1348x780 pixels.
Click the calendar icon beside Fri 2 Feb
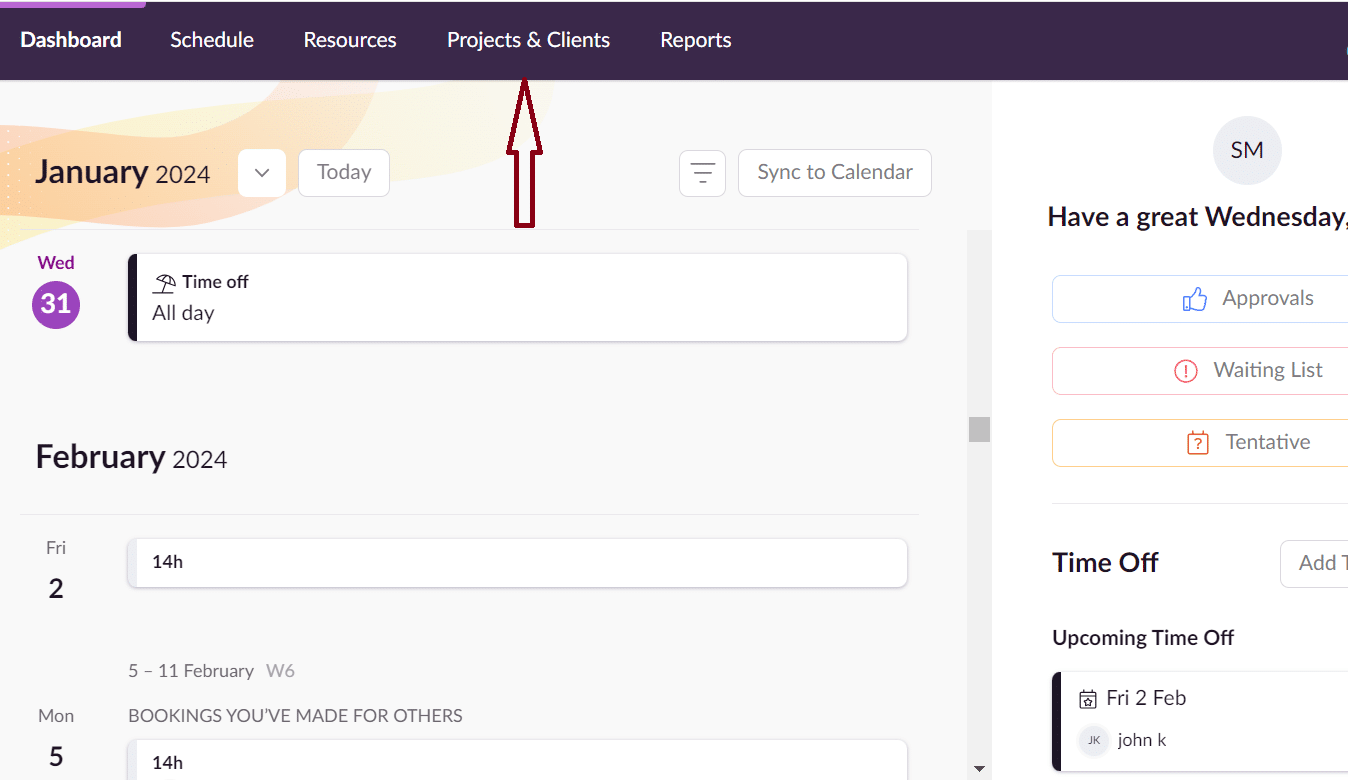pos(1088,699)
